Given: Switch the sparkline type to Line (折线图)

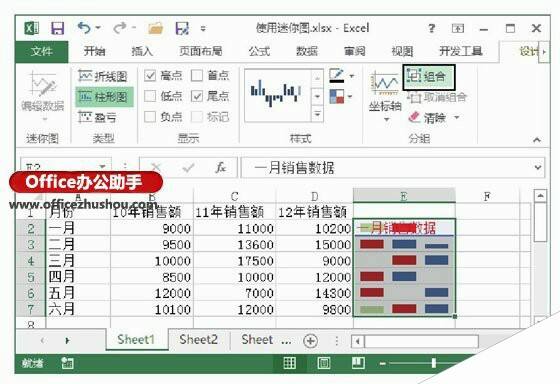Looking at the screenshot, I should pos(103,76).
